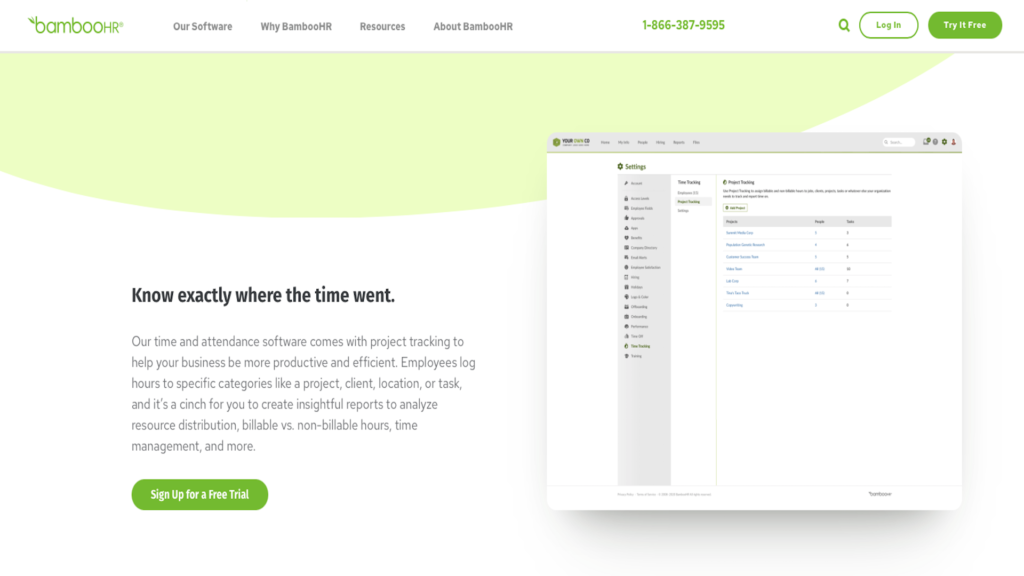Open the Logo & Color settings icon
Viewport: 1024px width, 576px height.
tap(626, 297)
